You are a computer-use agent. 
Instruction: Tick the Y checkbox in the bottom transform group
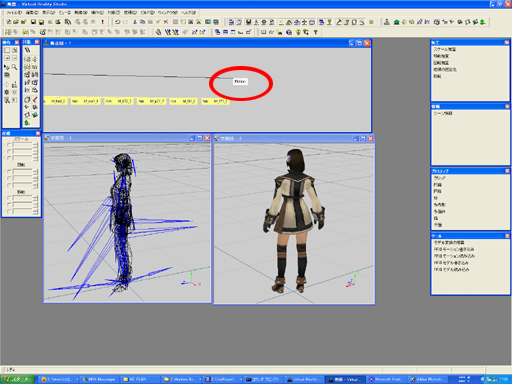9,205
